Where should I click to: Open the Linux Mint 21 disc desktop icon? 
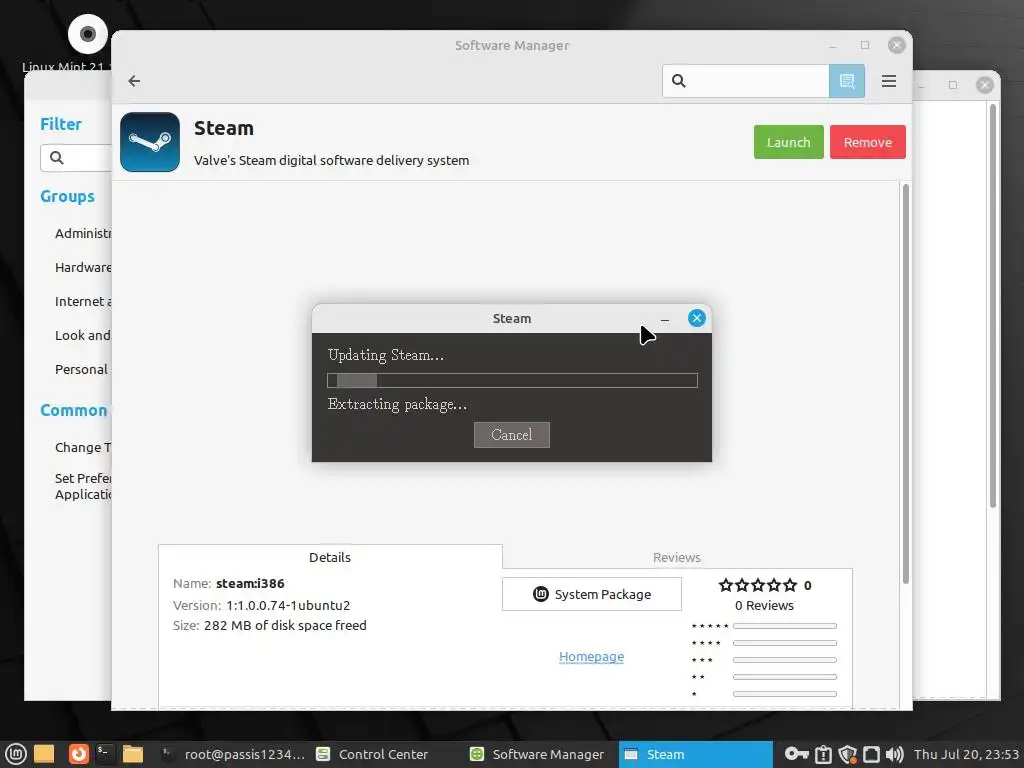pos(88,34)
